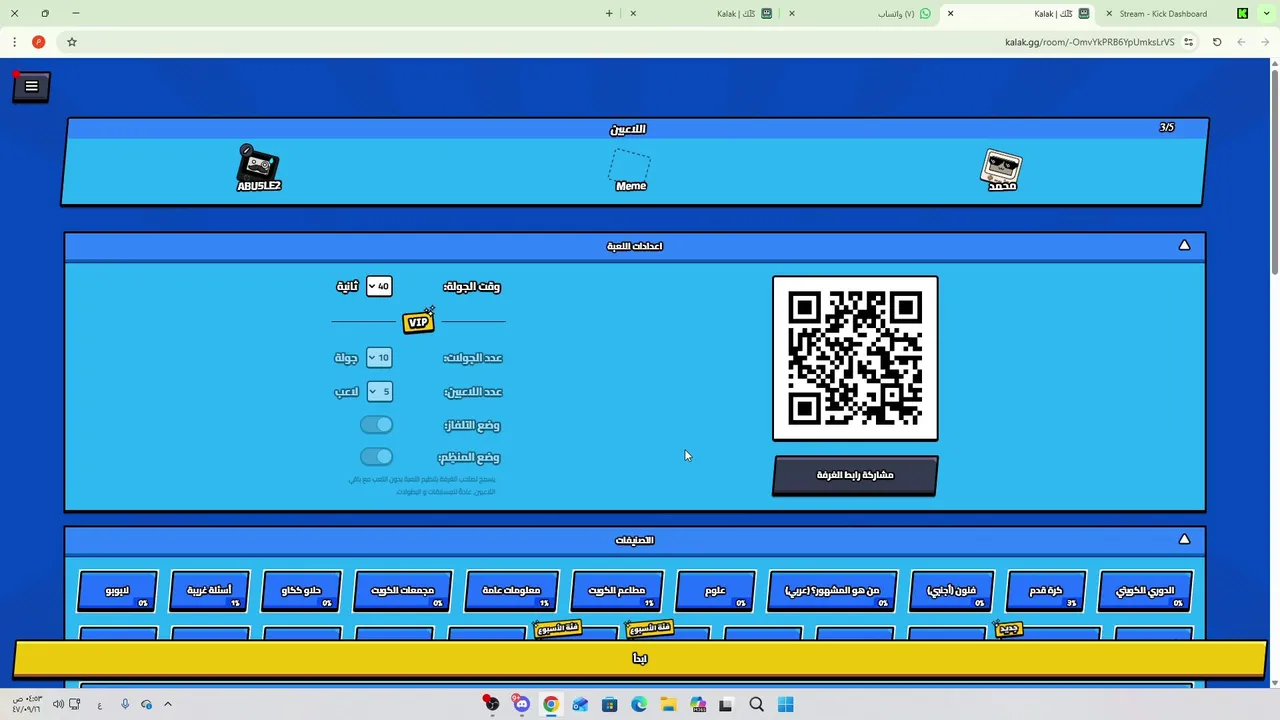Screen dimensions: 1280x720
Task: Open Microsoft 365 Copilot from taskbar
Action: 698,705
